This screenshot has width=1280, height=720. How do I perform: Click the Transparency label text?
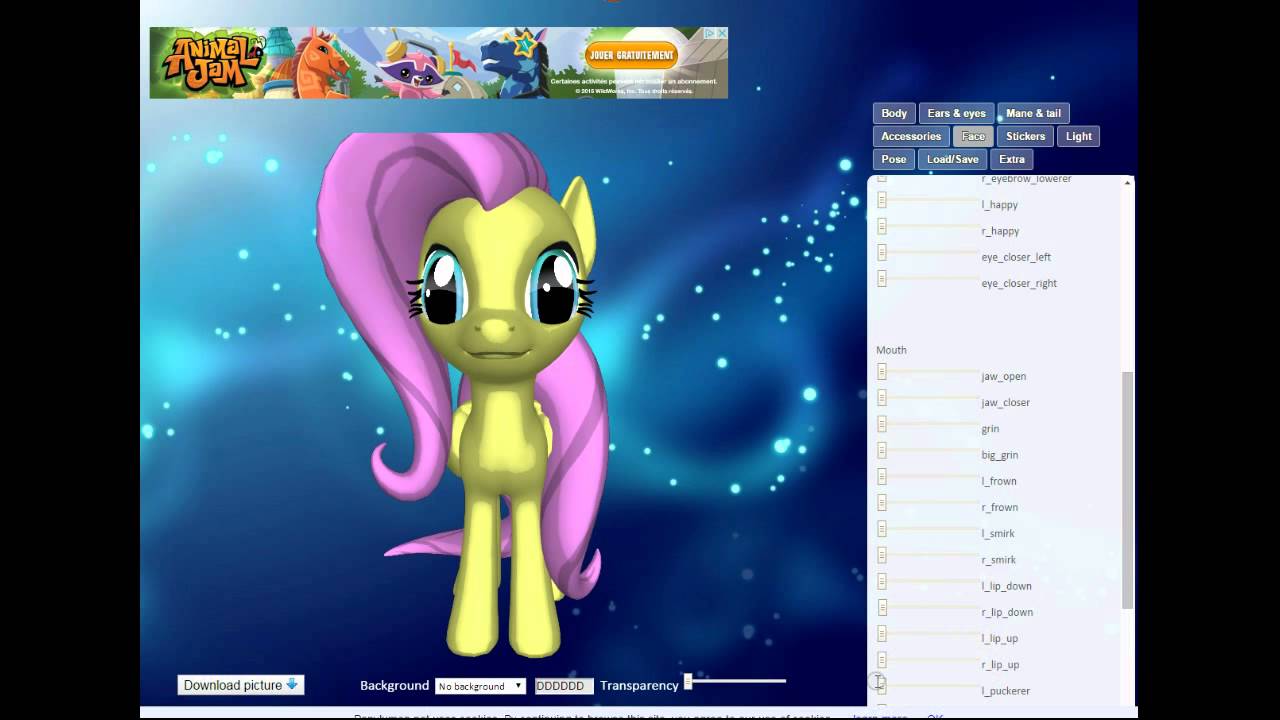[x=639, y=686]
